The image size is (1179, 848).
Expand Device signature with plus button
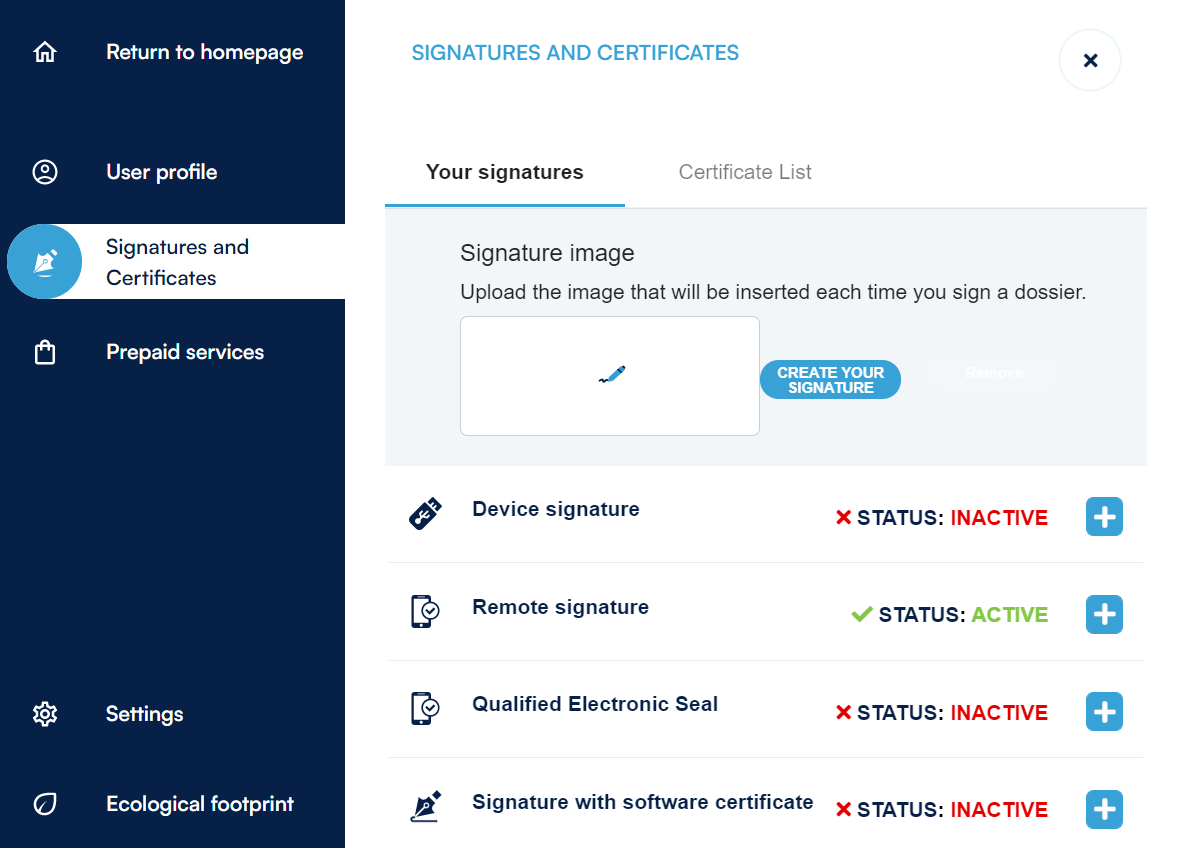(x=1104, y=517)
